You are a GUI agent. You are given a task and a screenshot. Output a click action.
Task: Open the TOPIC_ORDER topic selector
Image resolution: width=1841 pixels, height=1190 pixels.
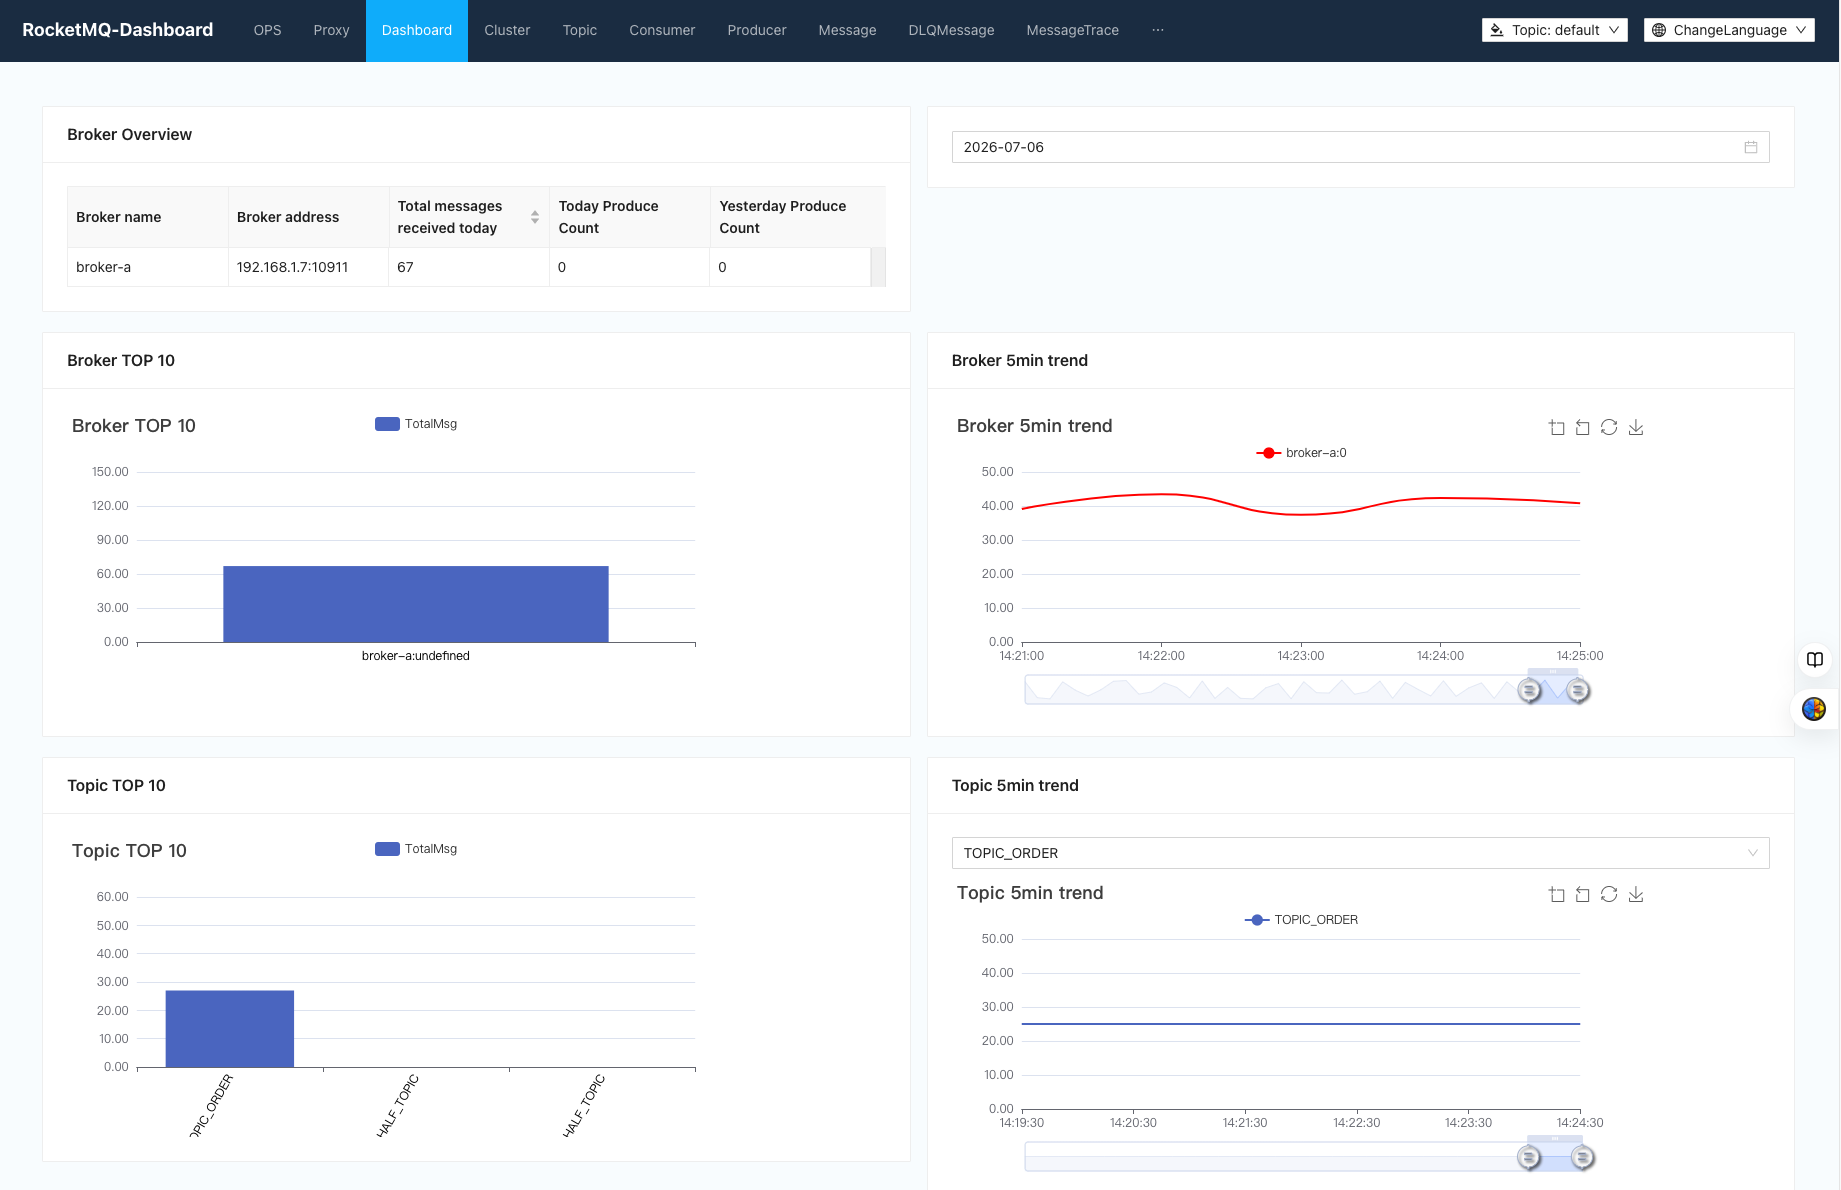pyautogui.click(x=1360, y=853)
